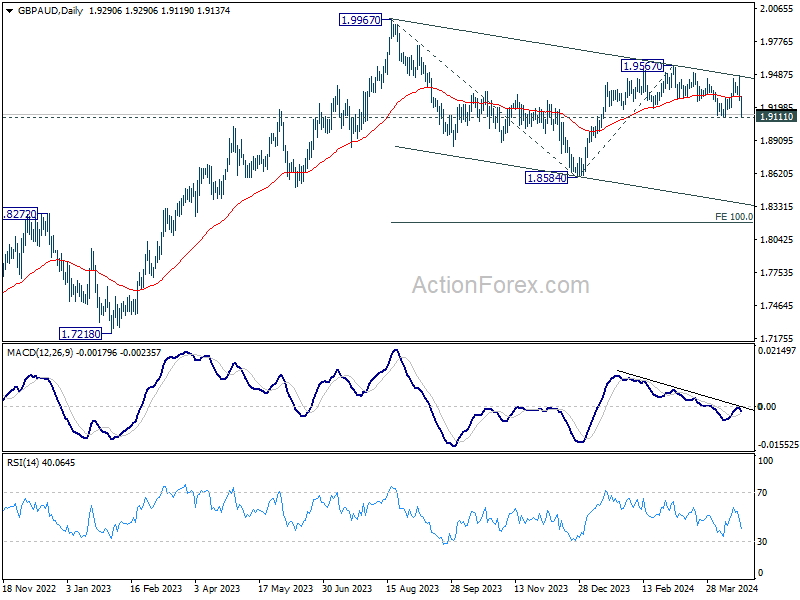This screenshot has height=600, width=800.
Task: Click the 28 Dec 2023 date label
Action: point(605,589)
